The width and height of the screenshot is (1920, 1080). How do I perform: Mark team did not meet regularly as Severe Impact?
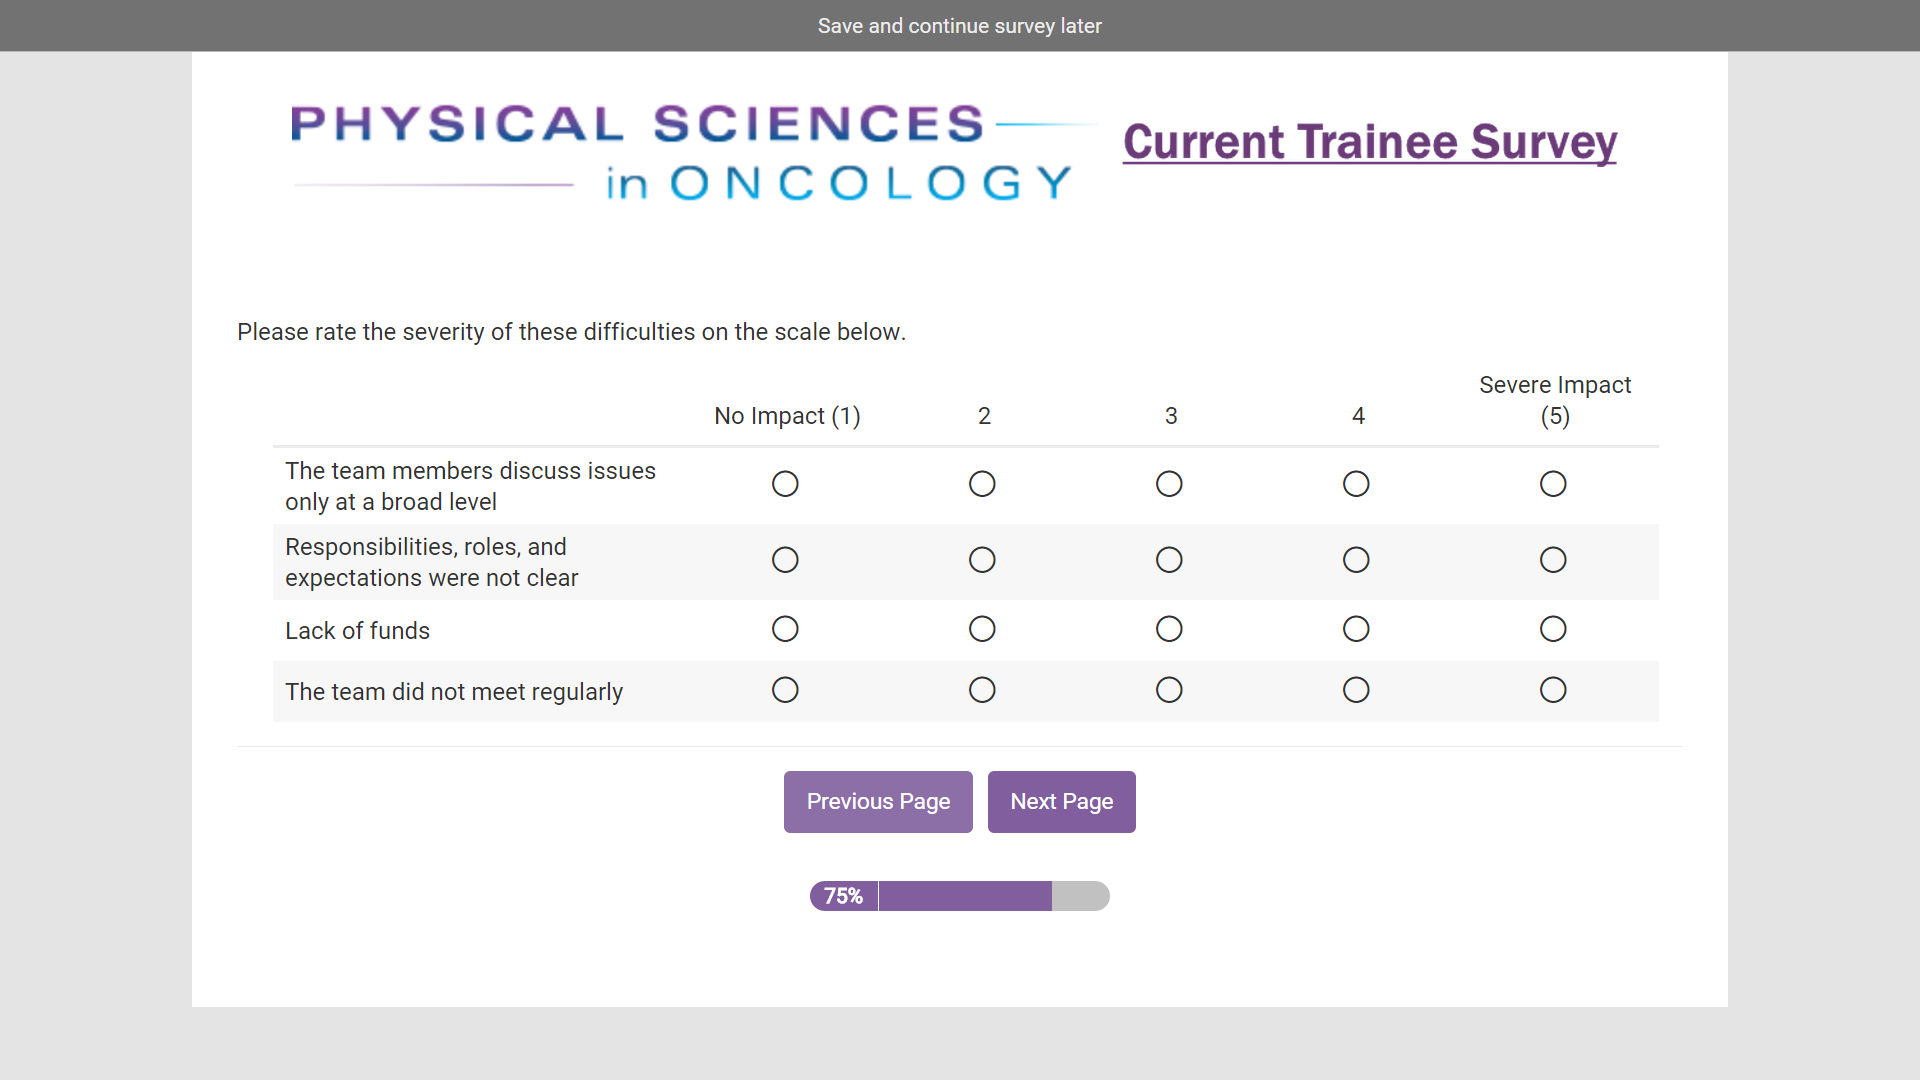tap(1553, 690)
